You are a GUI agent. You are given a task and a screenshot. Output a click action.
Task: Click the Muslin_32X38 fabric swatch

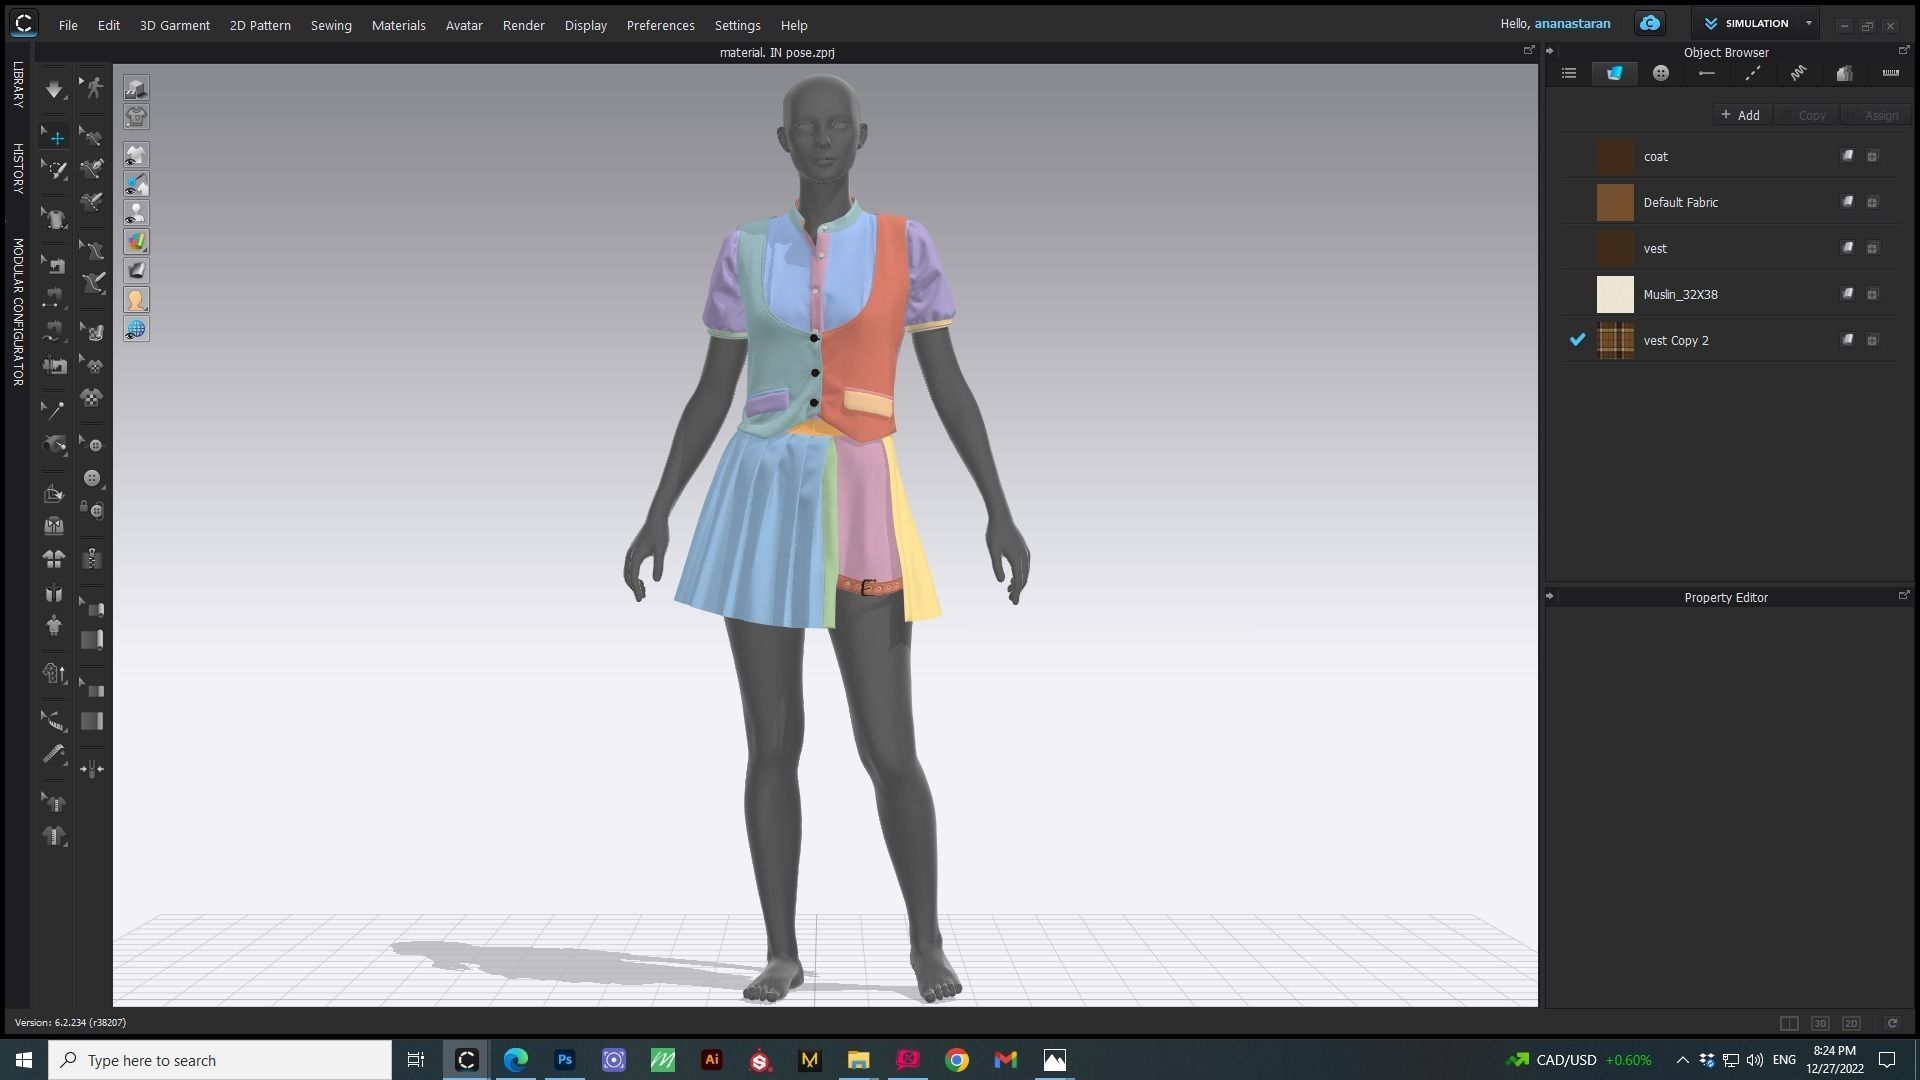click(x=1615, y=294)
